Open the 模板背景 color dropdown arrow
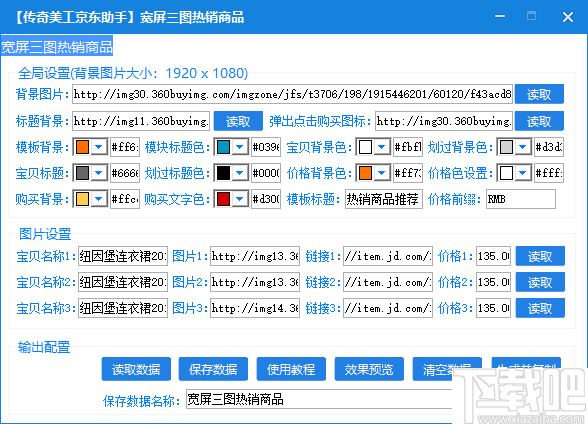This screenshot has width=588, height=424. (99, 147)
